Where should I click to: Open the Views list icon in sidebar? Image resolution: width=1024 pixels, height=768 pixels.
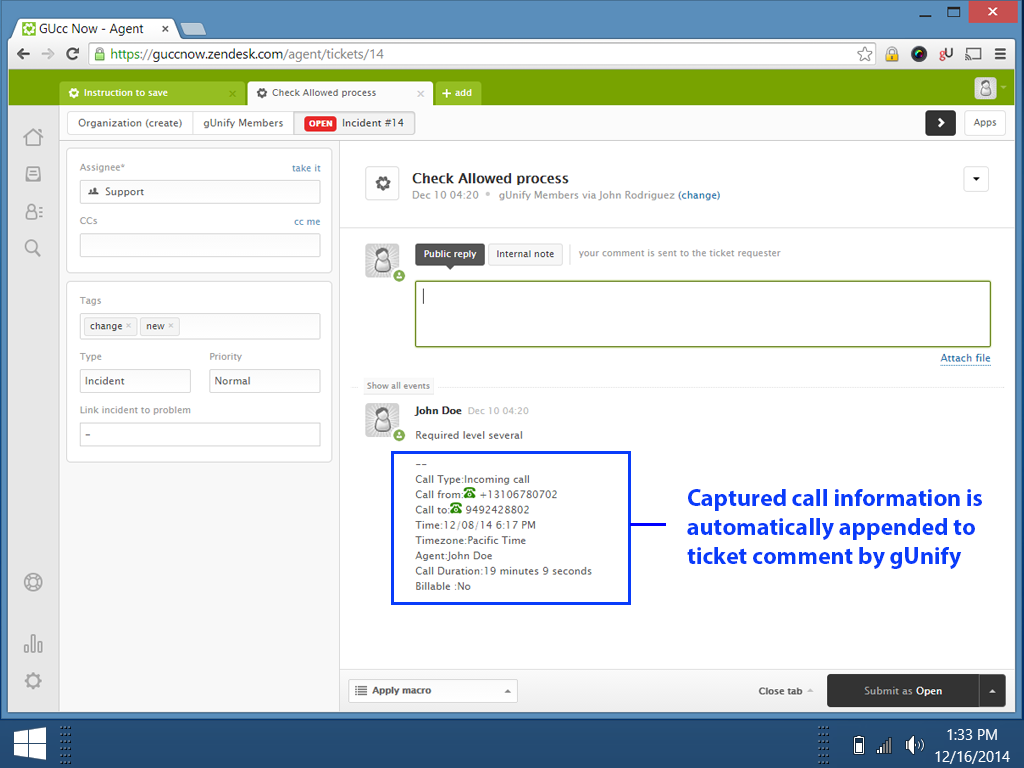pos(33,174)
